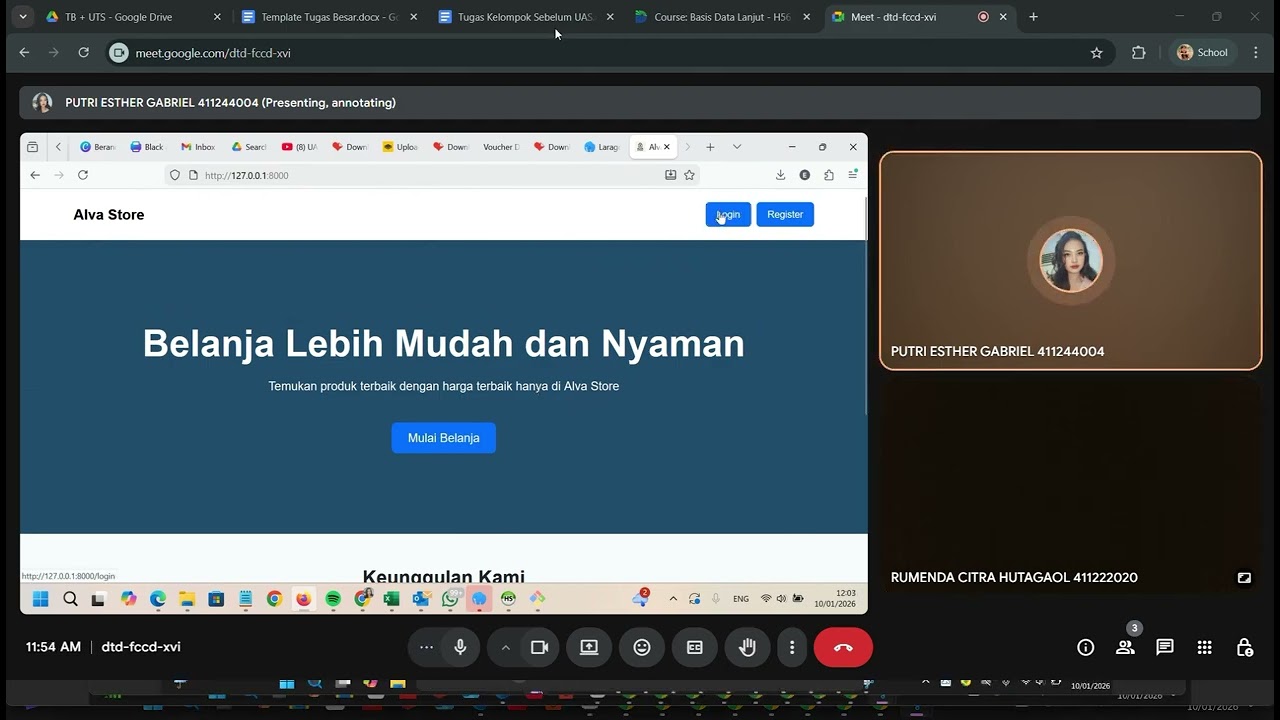Open the emoji reactions button

coord(642,647)
